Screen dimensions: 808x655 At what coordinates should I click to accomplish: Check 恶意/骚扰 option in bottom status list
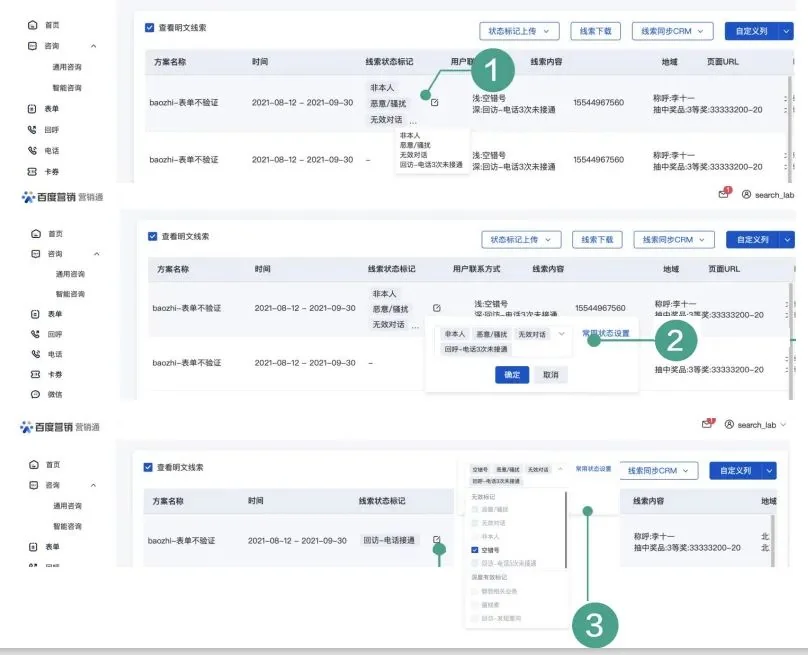click(x=475, y=509)
